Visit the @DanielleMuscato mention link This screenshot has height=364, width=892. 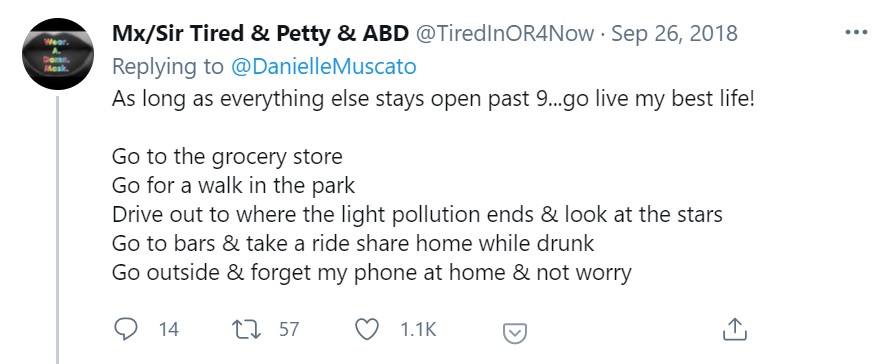click(324, 67)
